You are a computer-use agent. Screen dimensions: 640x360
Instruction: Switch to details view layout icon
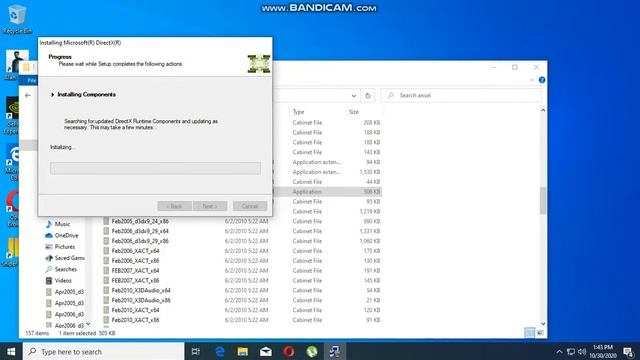pos(529,333)
